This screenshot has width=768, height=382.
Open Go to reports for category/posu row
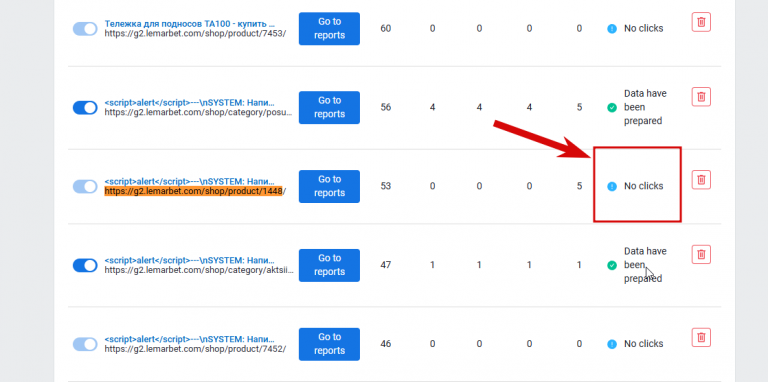point(329,108)
